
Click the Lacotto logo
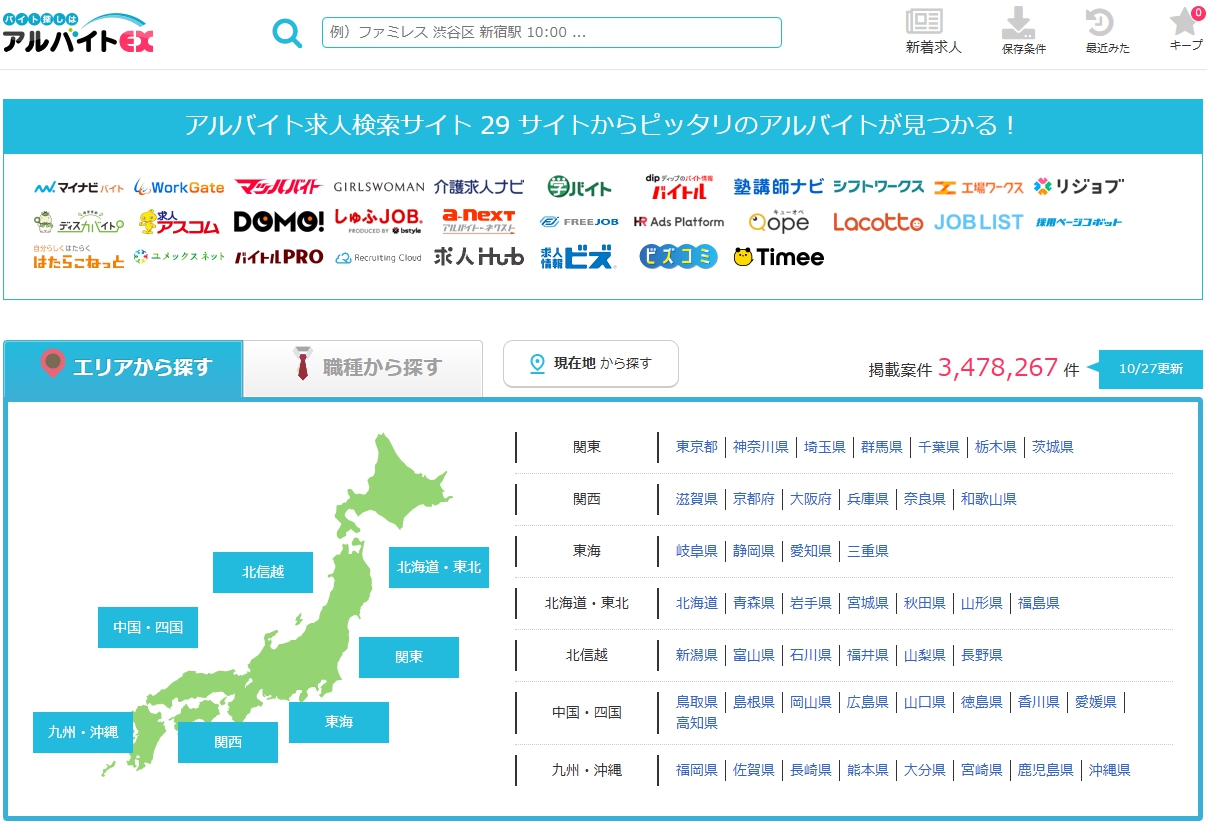tap(879, 222)
